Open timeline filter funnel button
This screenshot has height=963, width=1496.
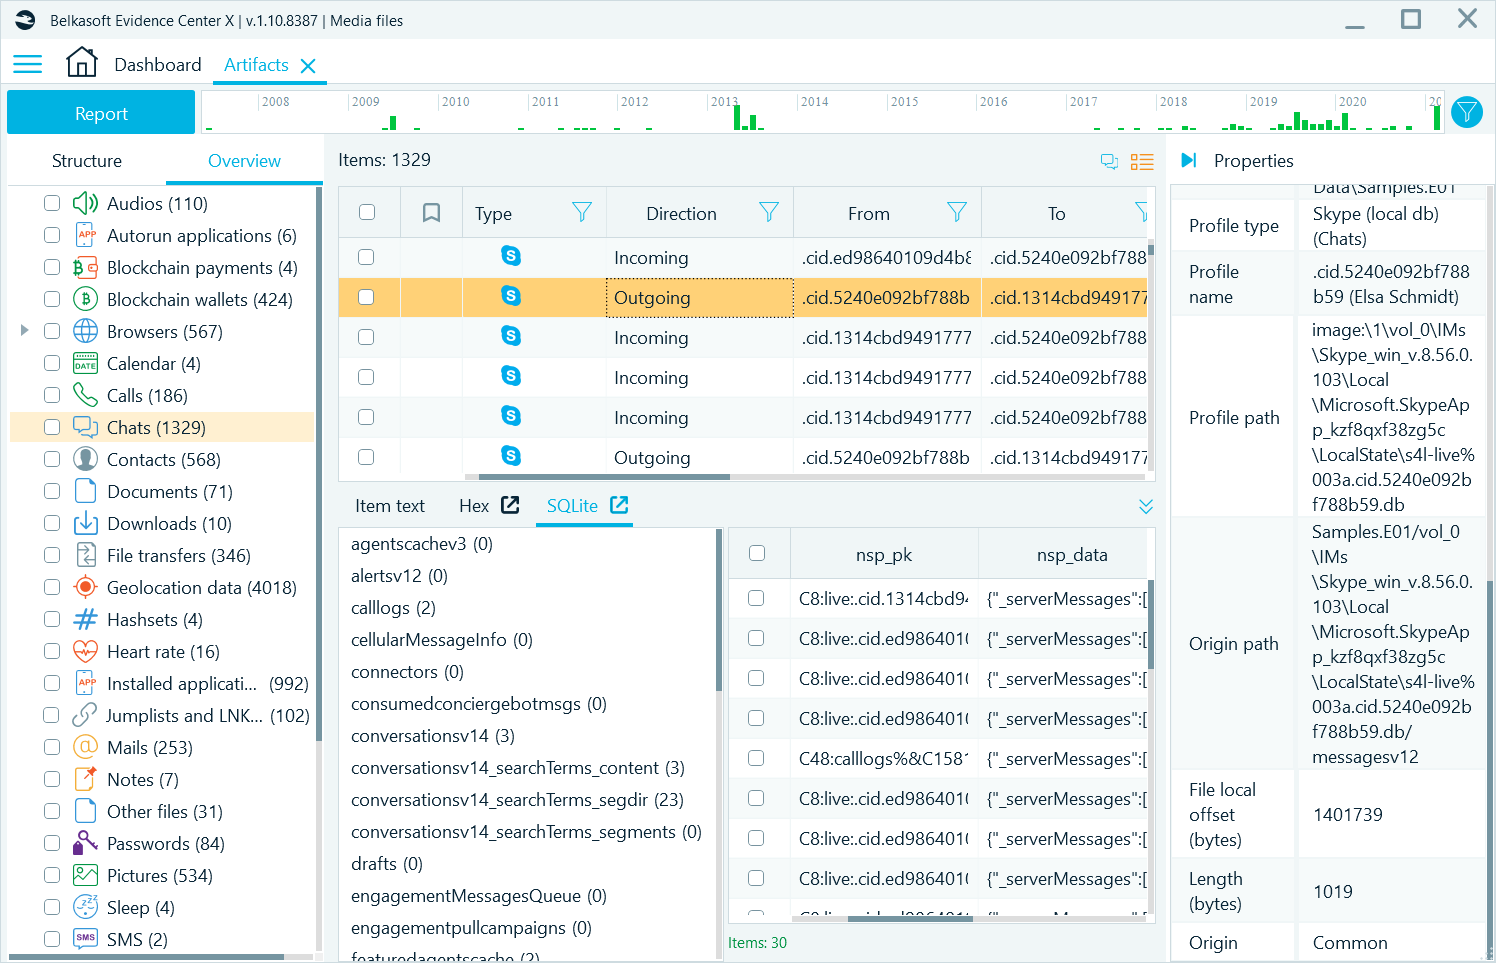tap(1466, 112)
